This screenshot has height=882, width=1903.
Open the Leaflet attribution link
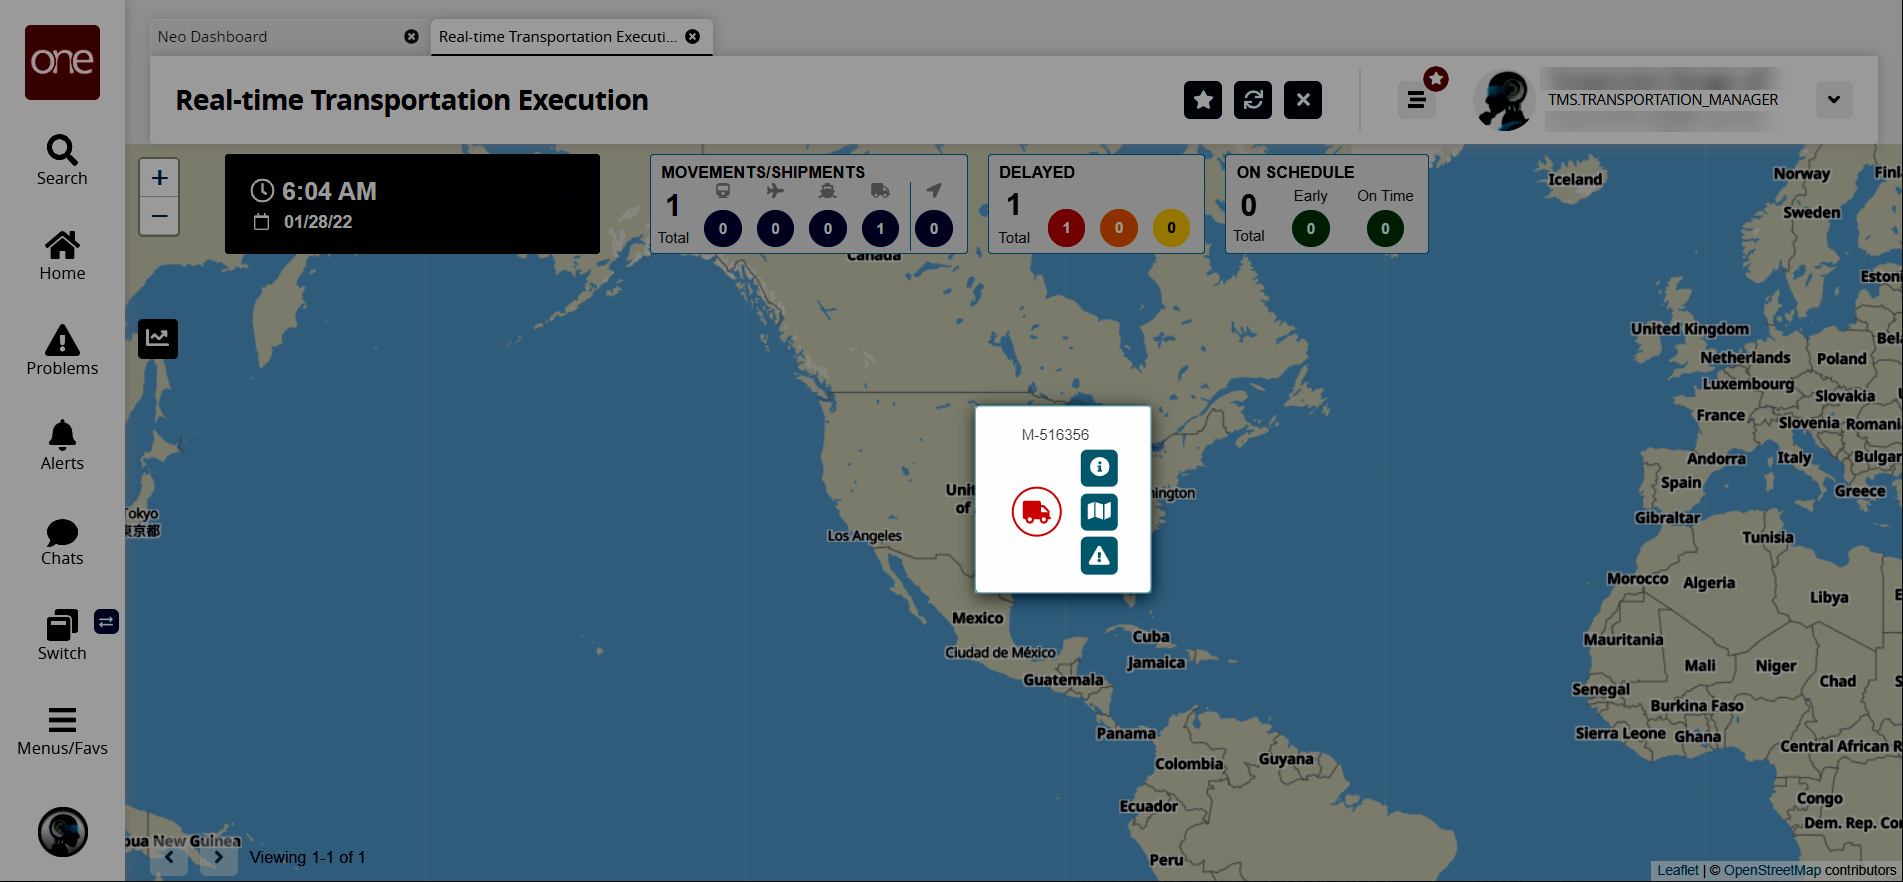pyautogui.click(x=1678, y=870)
